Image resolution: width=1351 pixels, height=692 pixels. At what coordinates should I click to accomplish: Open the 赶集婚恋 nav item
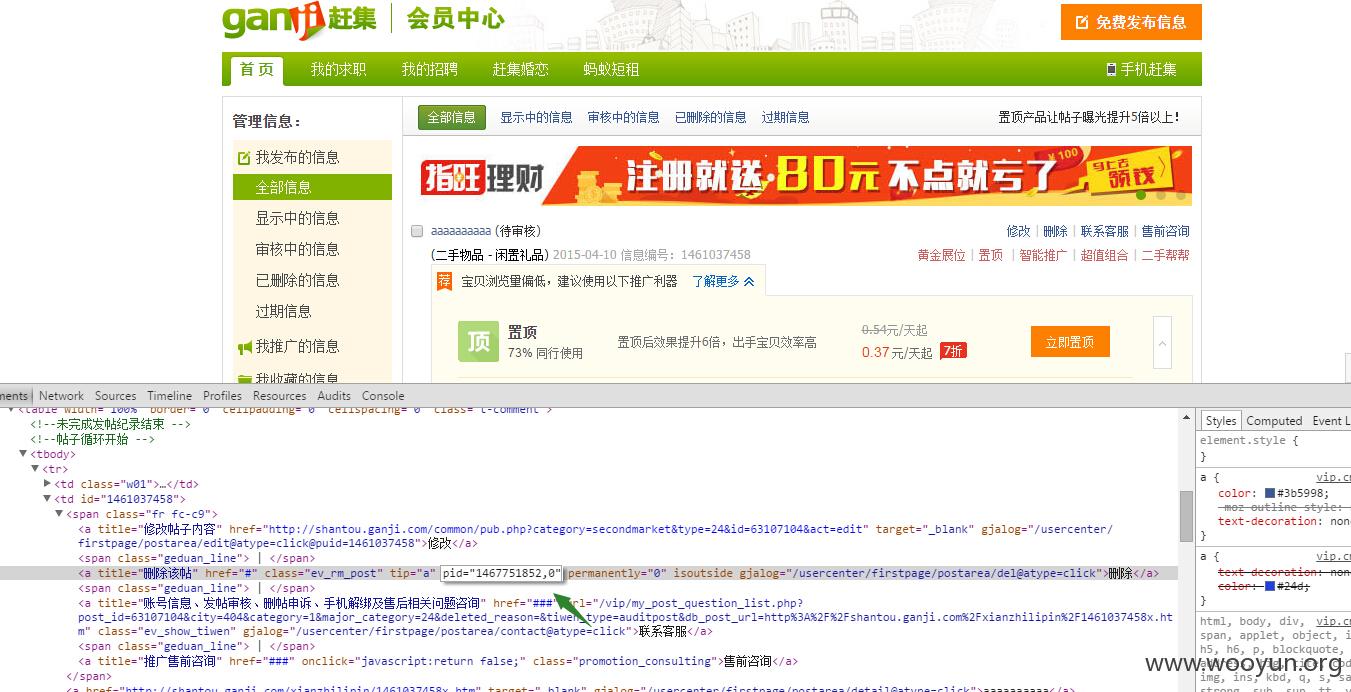pos(521,70)
